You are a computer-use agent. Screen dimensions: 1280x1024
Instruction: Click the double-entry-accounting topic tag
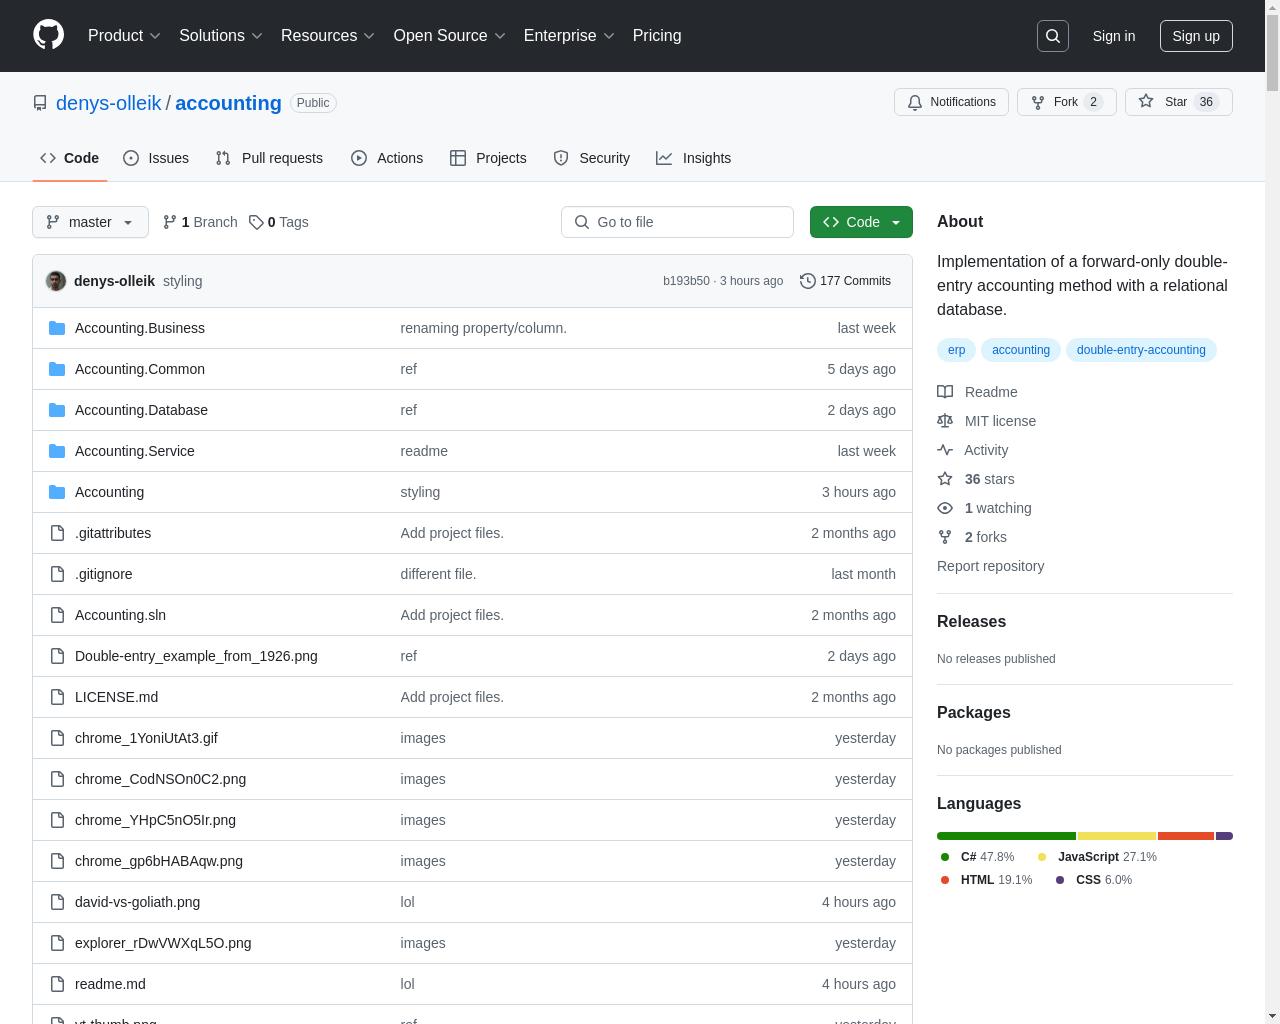(1141, 350)
